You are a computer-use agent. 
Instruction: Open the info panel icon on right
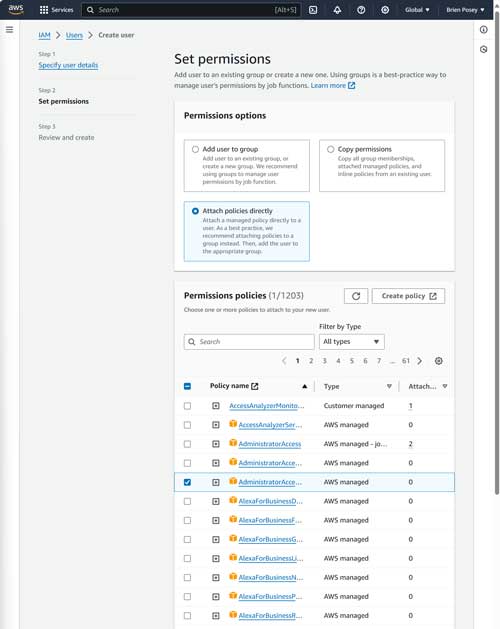point(484,30)
